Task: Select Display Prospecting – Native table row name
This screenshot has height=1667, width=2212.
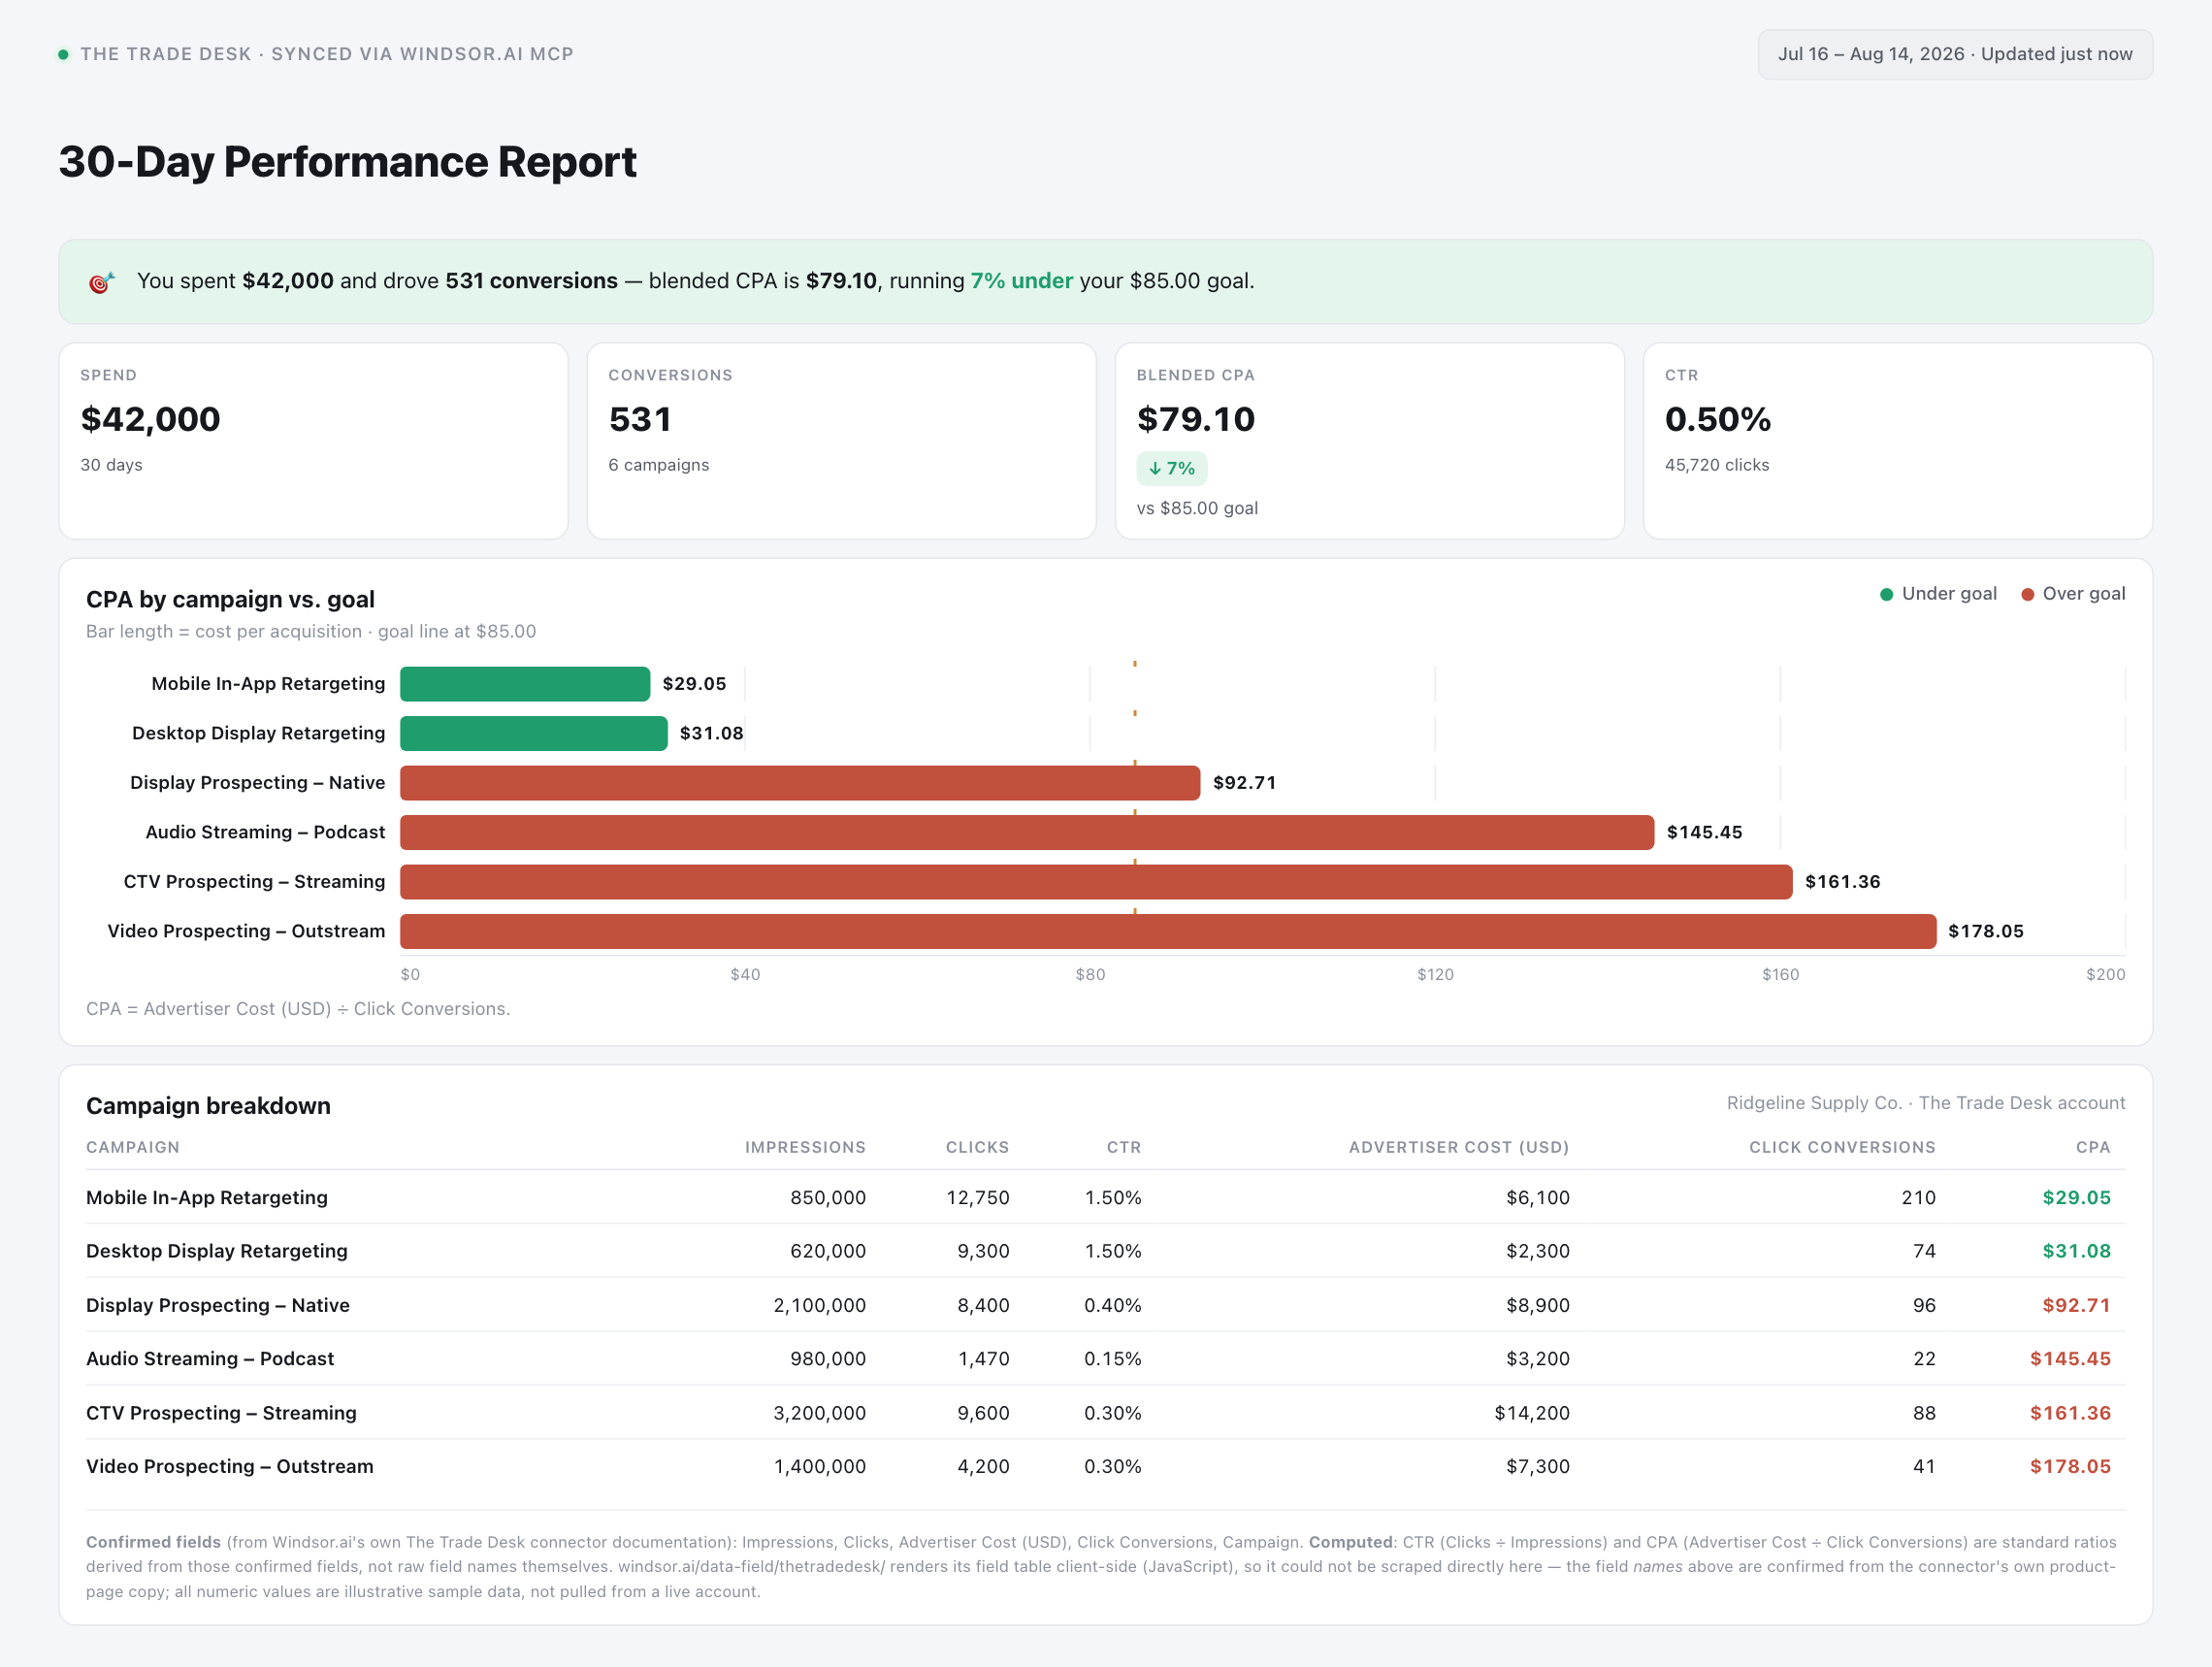Action: (218, 1305)
